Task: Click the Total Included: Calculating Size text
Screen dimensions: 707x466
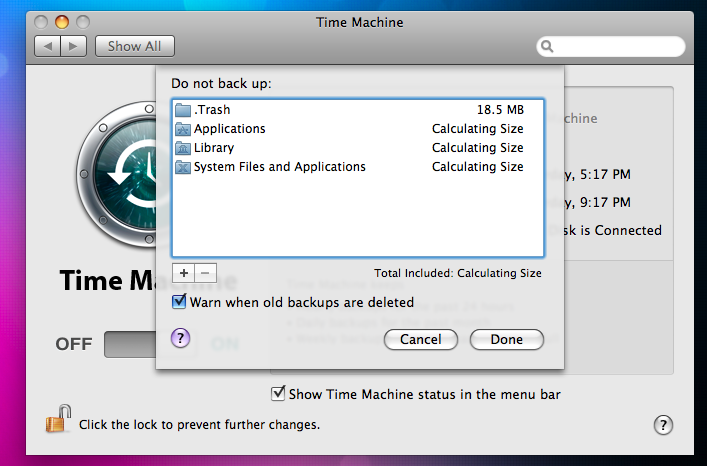Action: 458,273
